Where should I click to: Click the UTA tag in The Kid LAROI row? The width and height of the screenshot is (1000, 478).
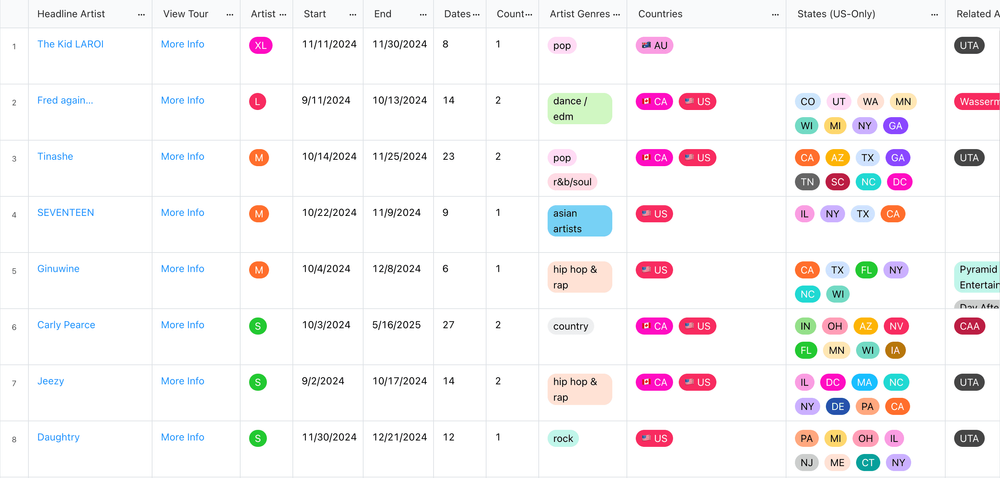[x=969, y=45]
